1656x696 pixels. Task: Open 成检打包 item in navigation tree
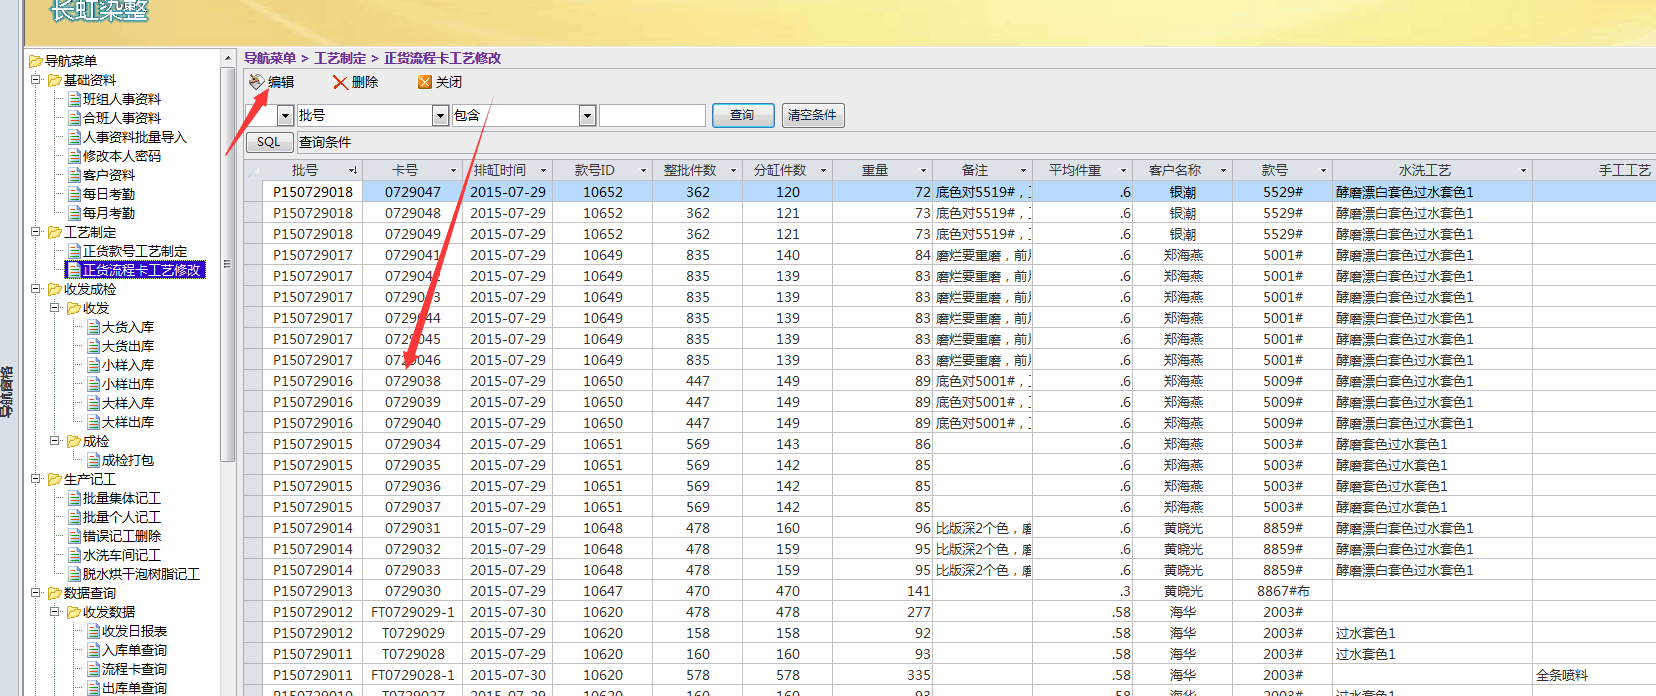(127, 460)
